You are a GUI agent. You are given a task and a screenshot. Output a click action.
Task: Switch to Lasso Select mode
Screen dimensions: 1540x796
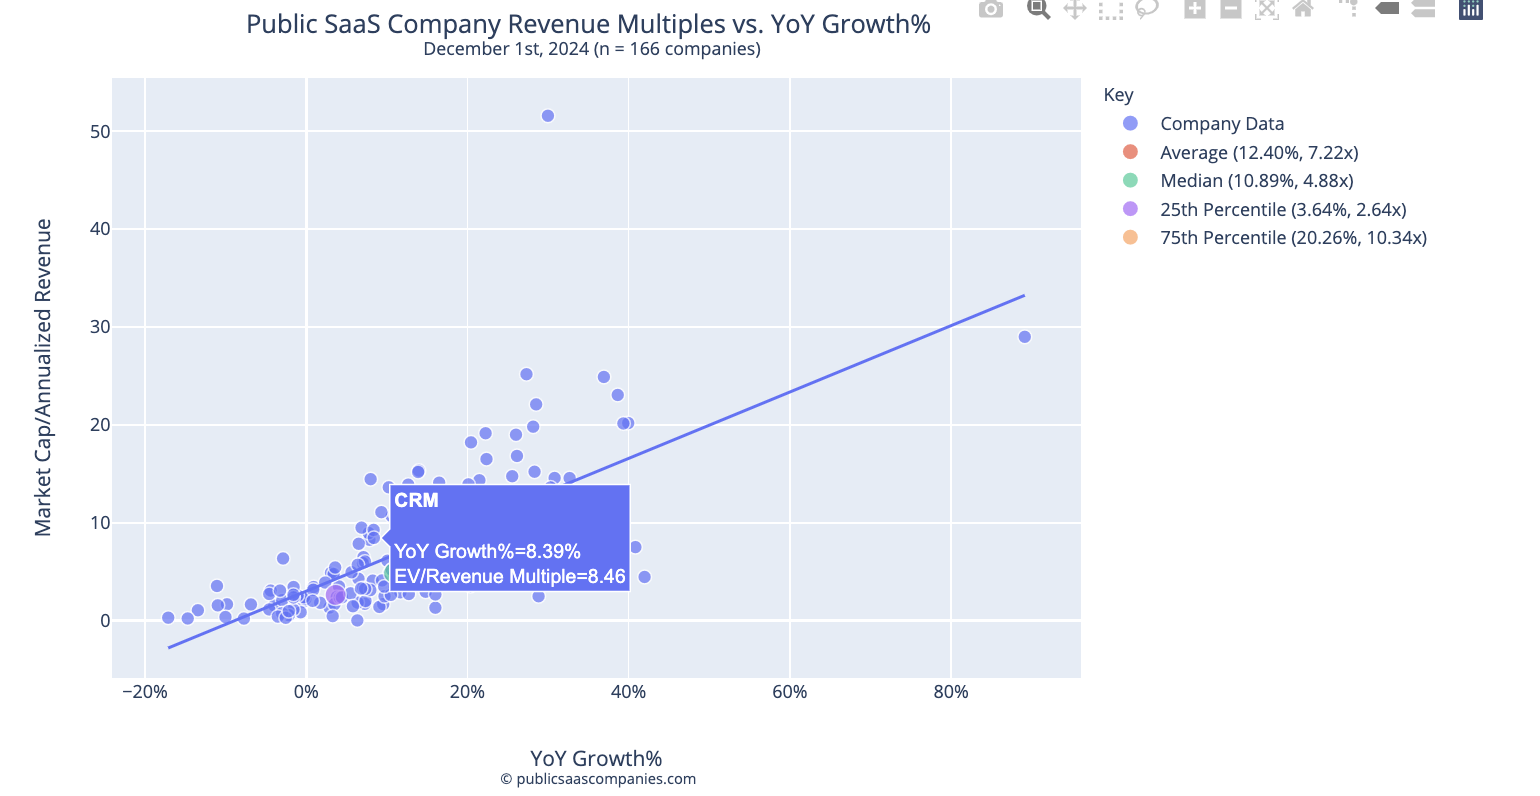click(1147, 10)
